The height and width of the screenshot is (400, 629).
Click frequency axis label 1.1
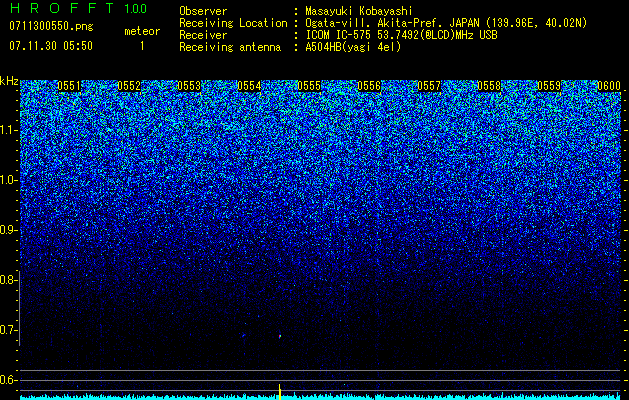click(9, 130)
